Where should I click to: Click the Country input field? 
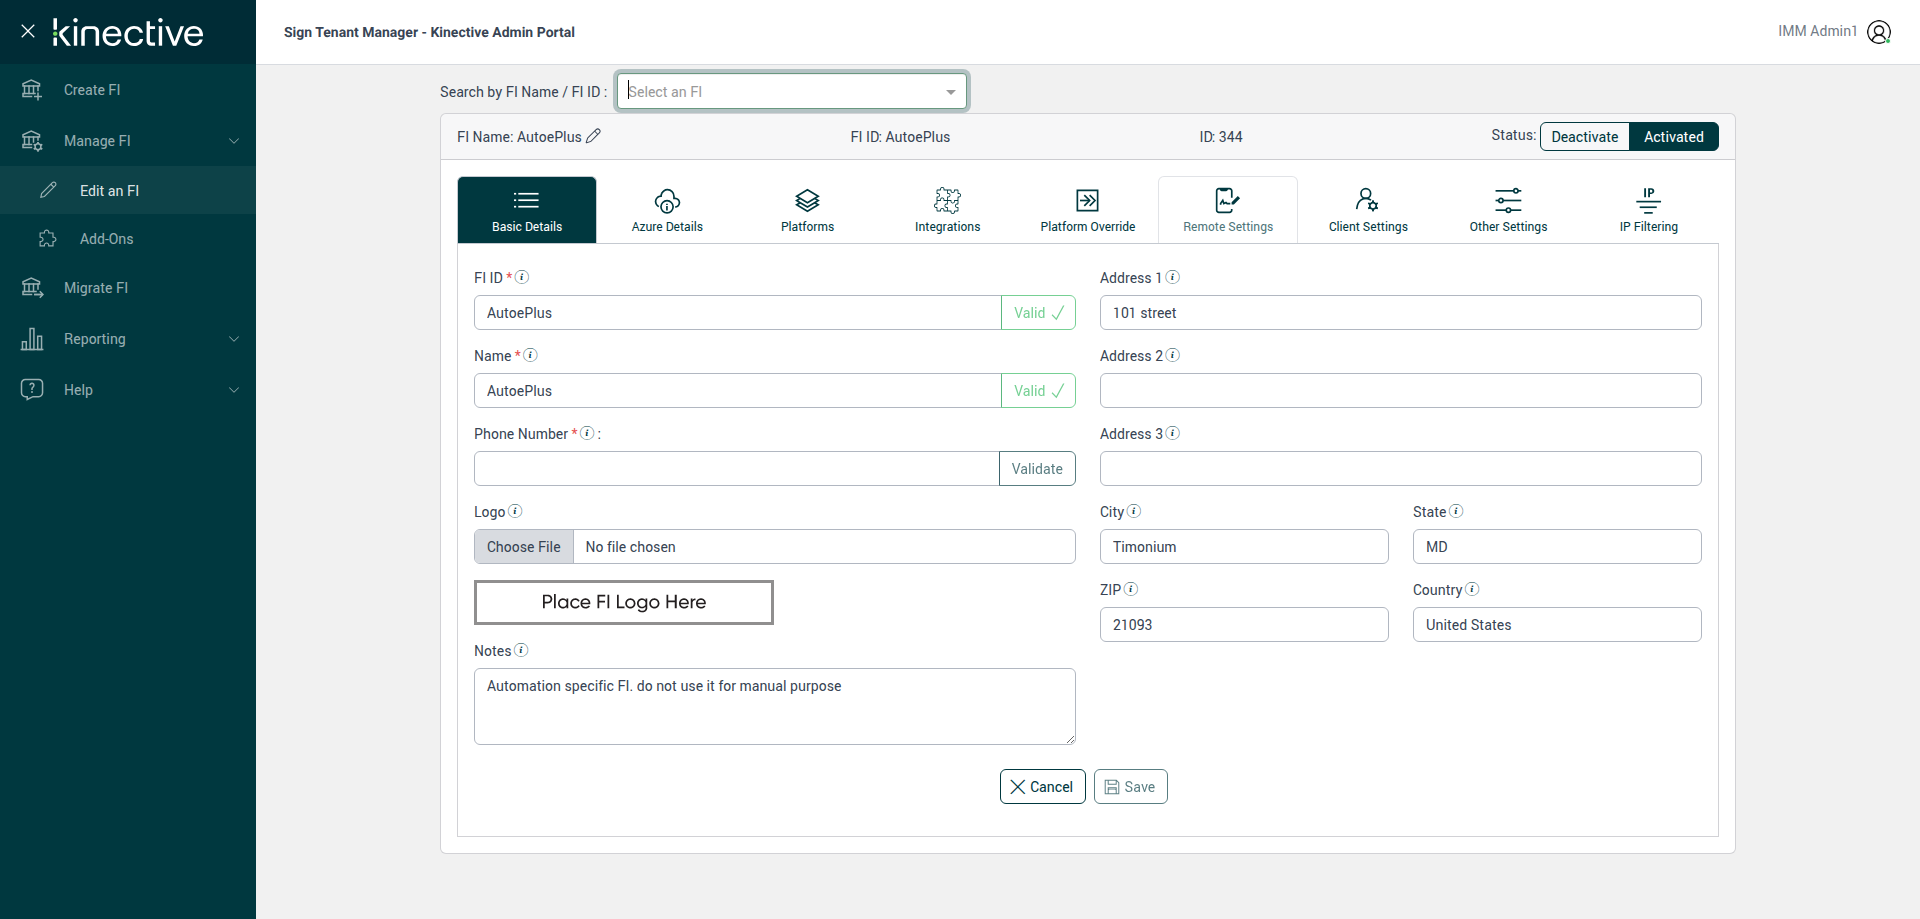tap(1557, 625)
